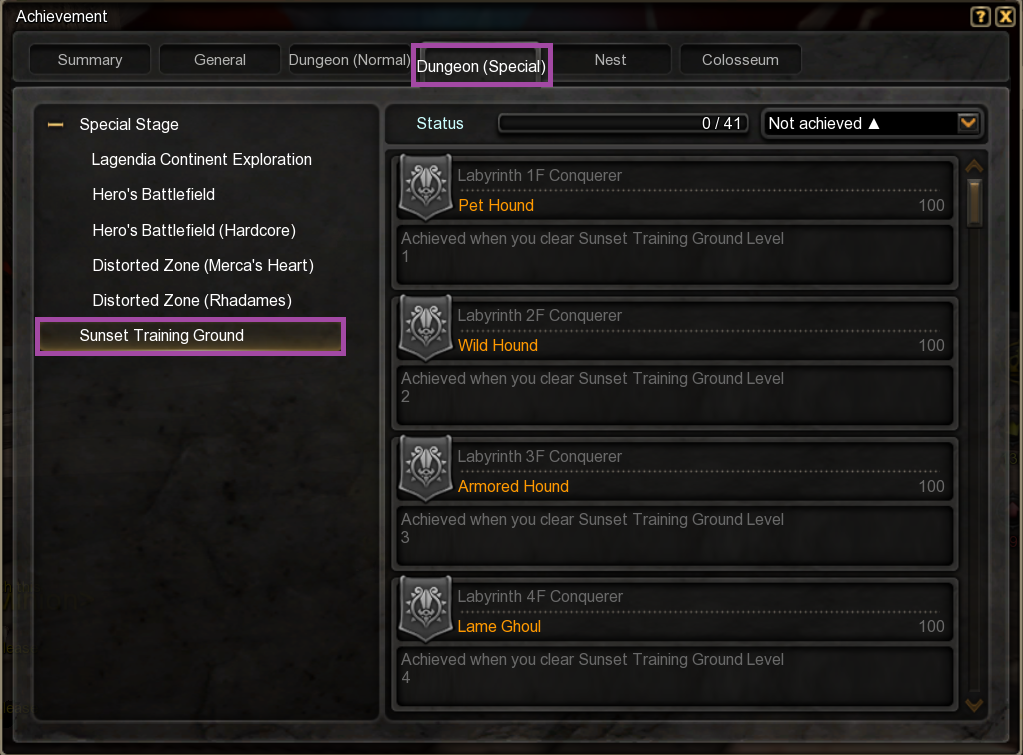The height and width of the screenshot is (755, 1023).
Task: Click the Labyrinth 3F Conquerer badge icon
Action: click(x=425, y=468)
